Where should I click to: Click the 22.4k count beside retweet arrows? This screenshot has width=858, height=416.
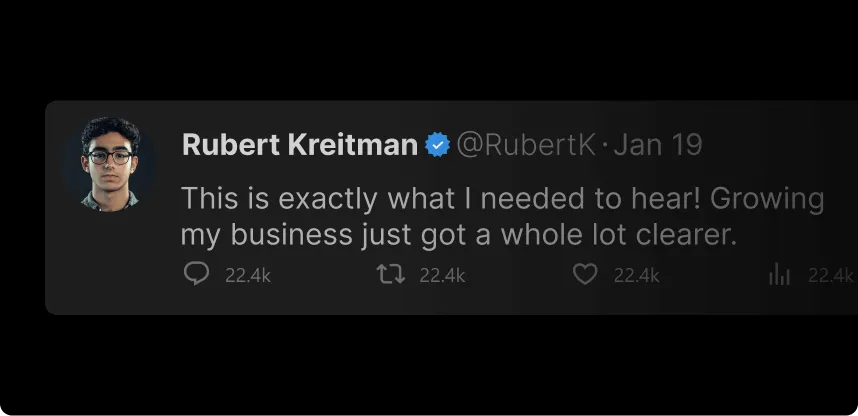tap(442, 275)
